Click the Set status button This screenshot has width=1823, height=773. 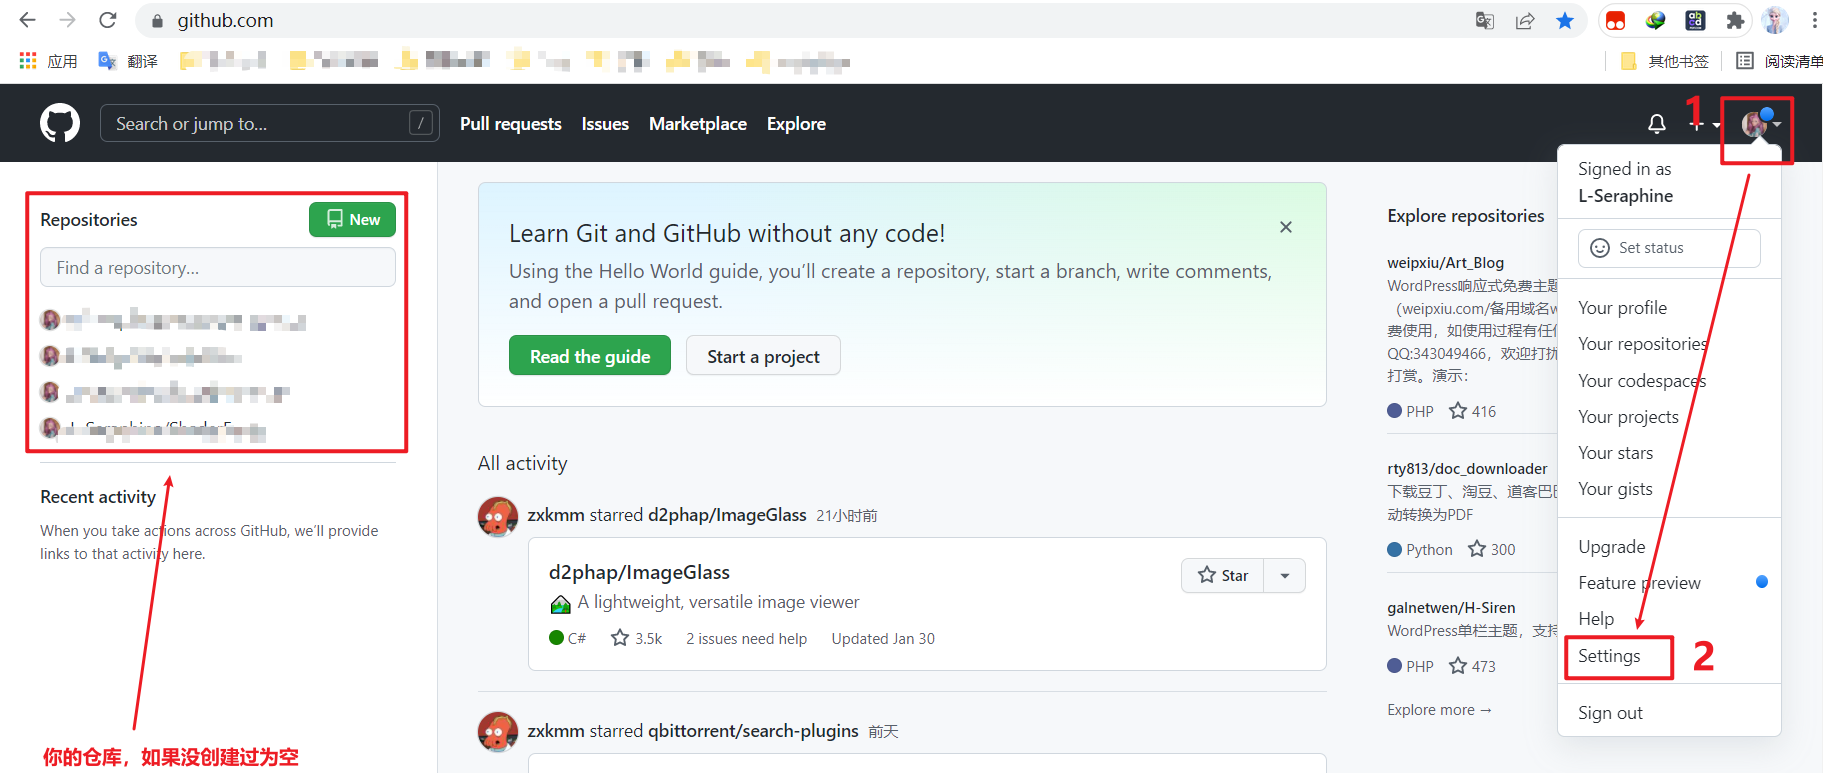[1669, 248]
